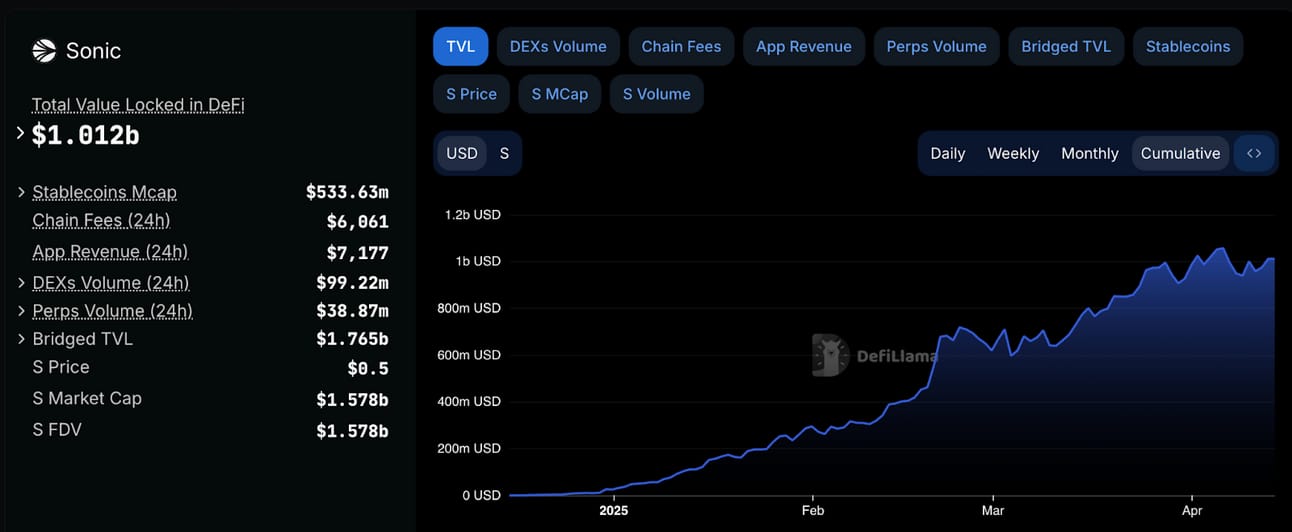
Task: Click the Chain Fees (24h) label
Action: [x=101, y=220]
